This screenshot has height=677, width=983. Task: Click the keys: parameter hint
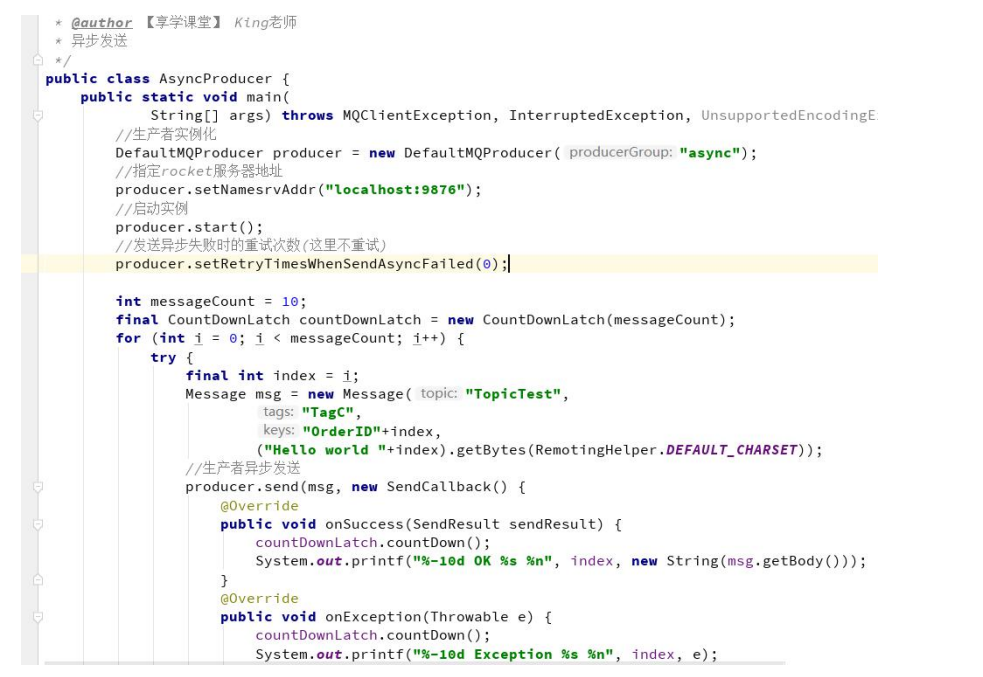pos(278,431)
